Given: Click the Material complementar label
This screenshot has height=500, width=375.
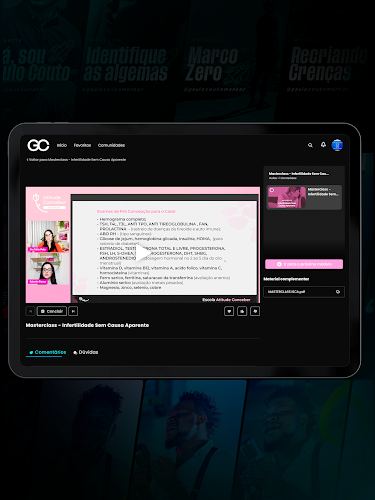Looking at the screenshot, I should [x=286, y=279].
